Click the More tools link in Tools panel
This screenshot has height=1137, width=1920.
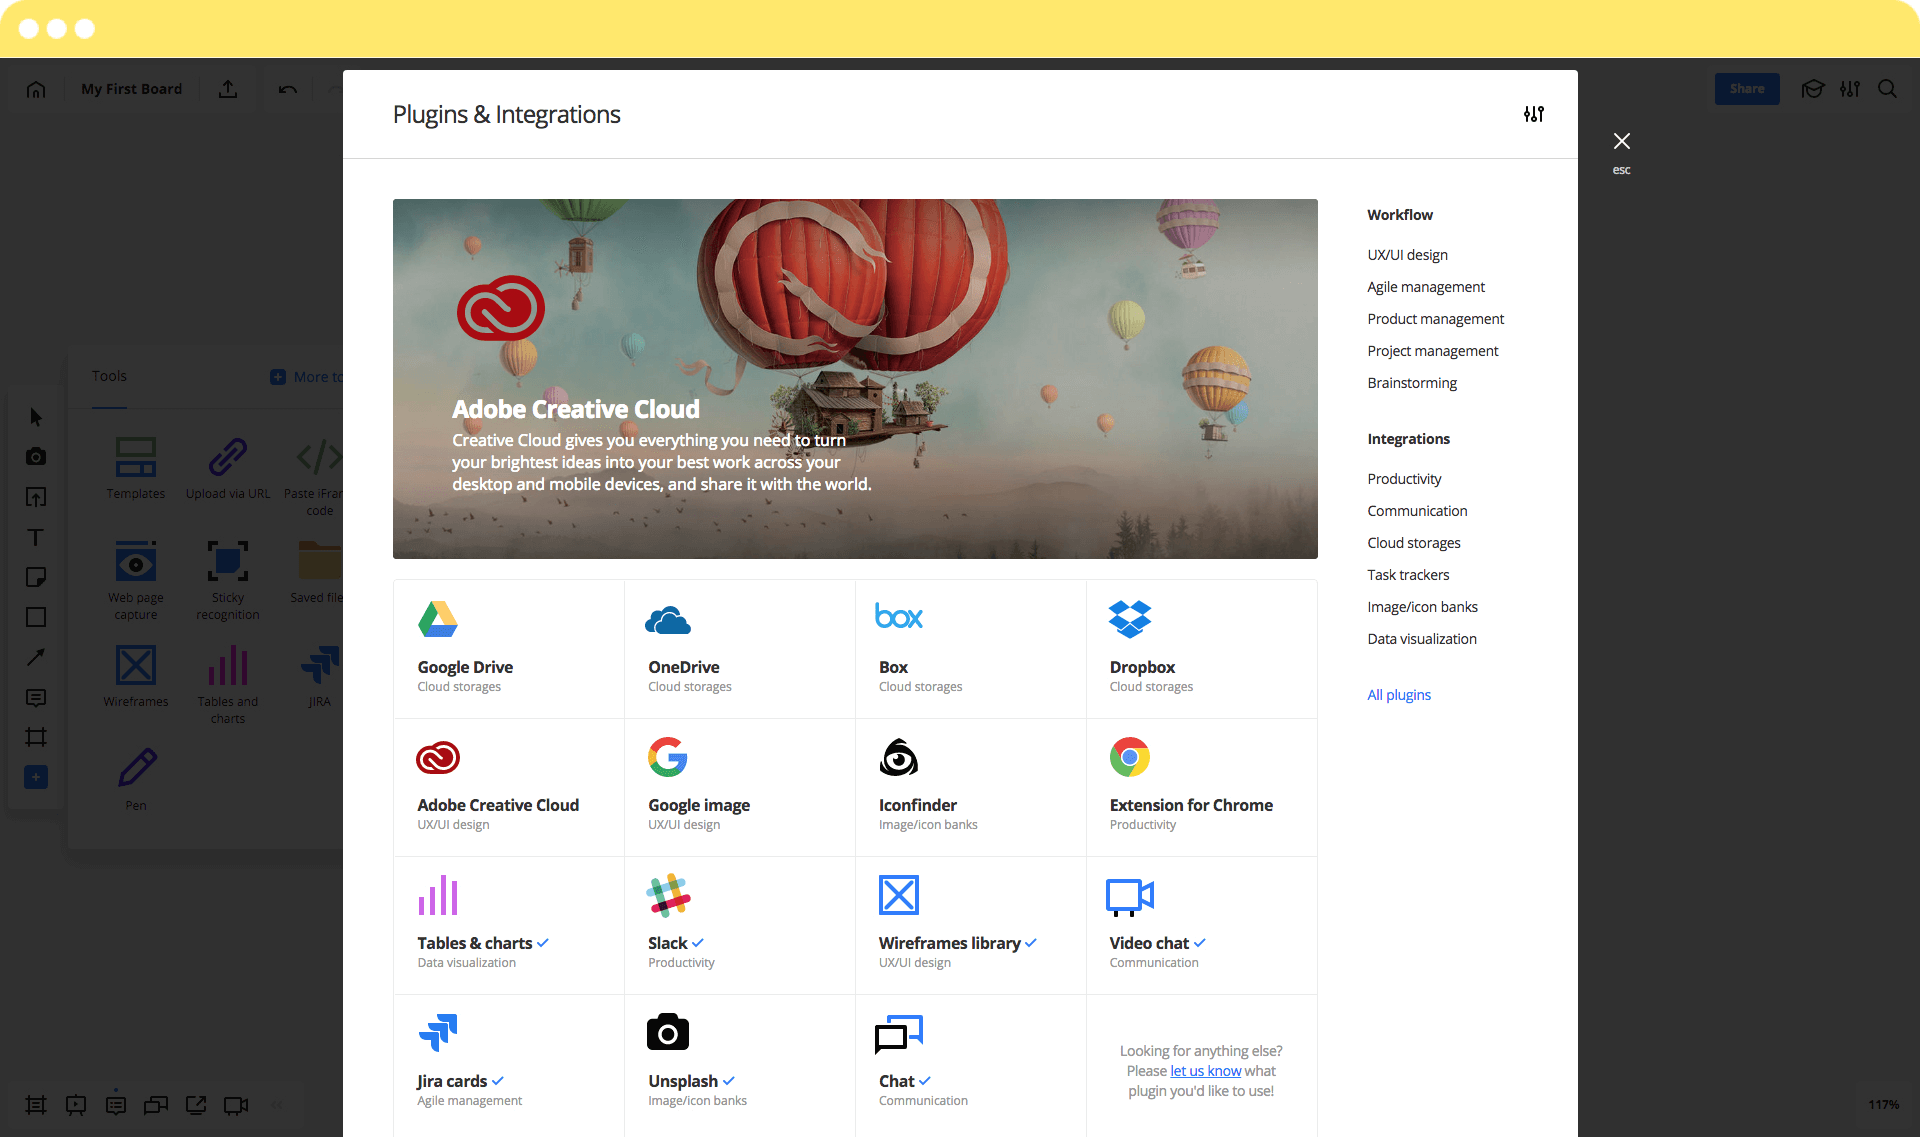tap(307, 377)
